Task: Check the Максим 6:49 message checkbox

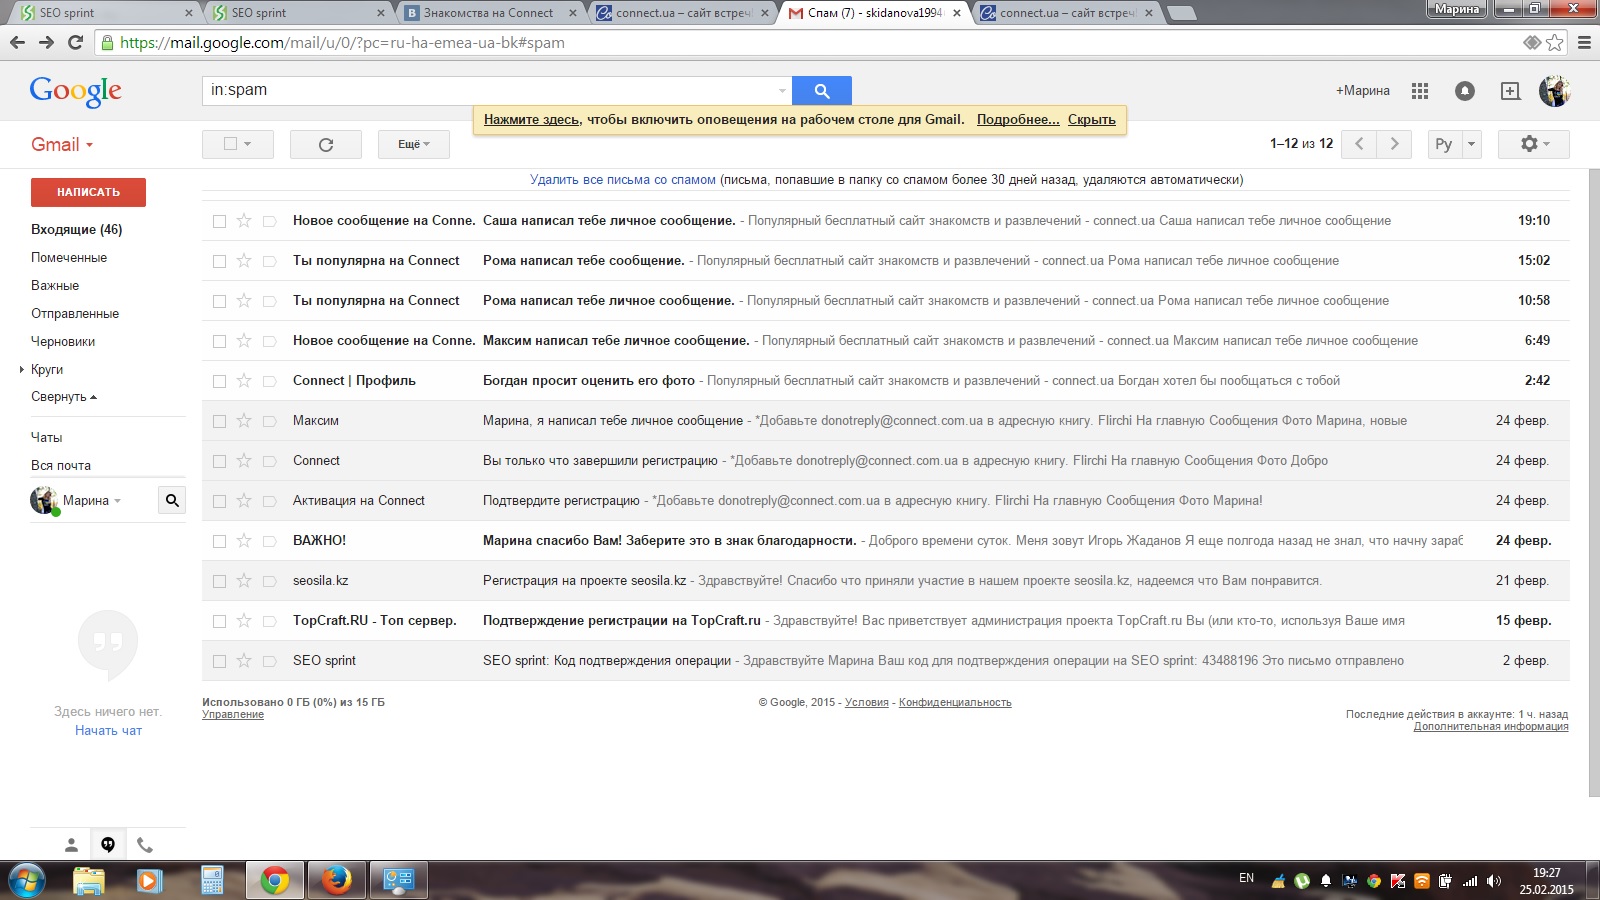Action: 219,341
